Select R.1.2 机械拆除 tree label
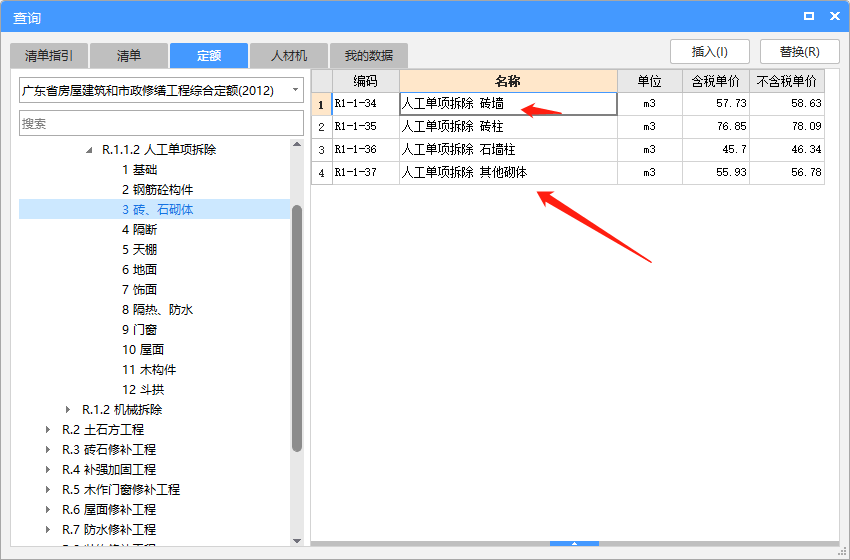This screenshot has width=850, height=560. coord(122,410)
